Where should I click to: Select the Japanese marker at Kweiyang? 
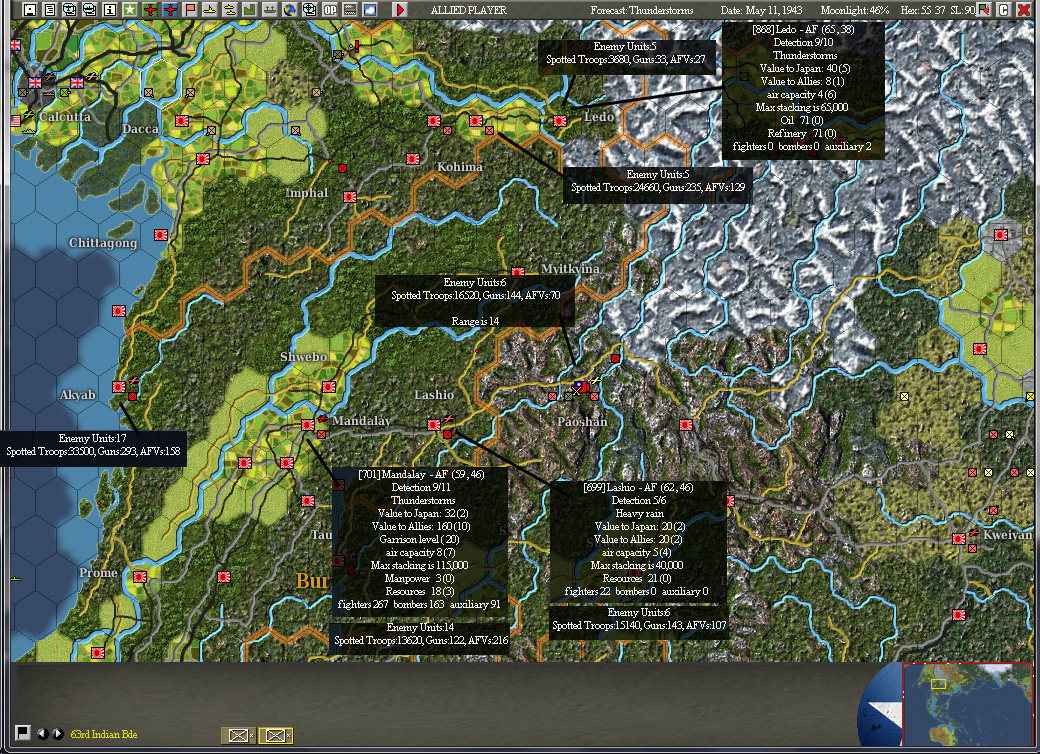tap(958, 539)
